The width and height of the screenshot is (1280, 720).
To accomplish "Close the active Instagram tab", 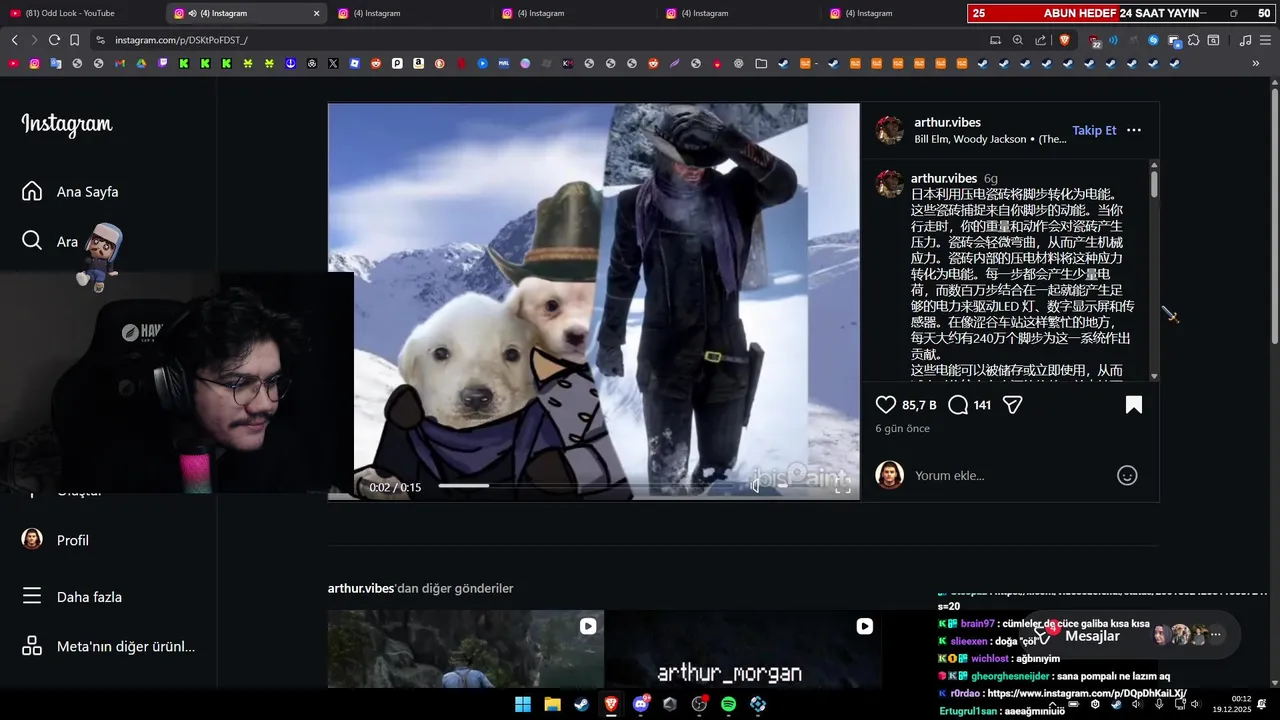I will pos(317,13).
